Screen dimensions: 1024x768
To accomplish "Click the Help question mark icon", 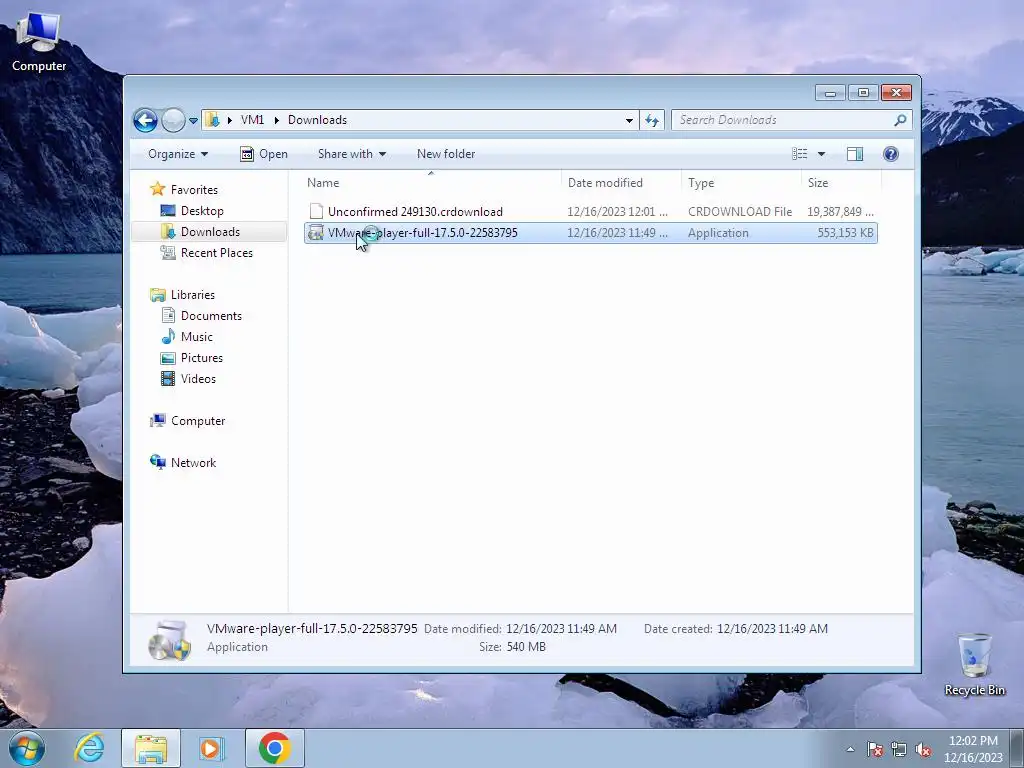I will 891,154.
